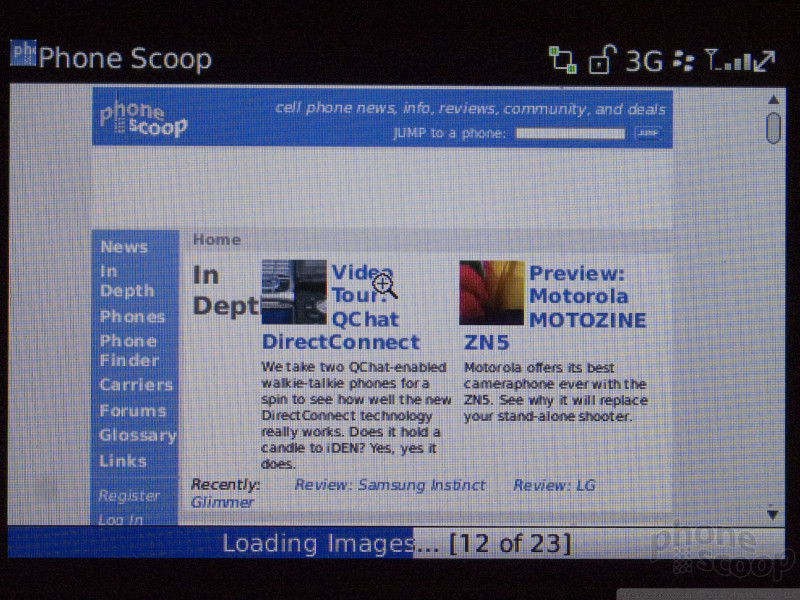Open the Review: Samsung Instinct link
The width and height of the screenshot is (800, 600).
[390, 485]
